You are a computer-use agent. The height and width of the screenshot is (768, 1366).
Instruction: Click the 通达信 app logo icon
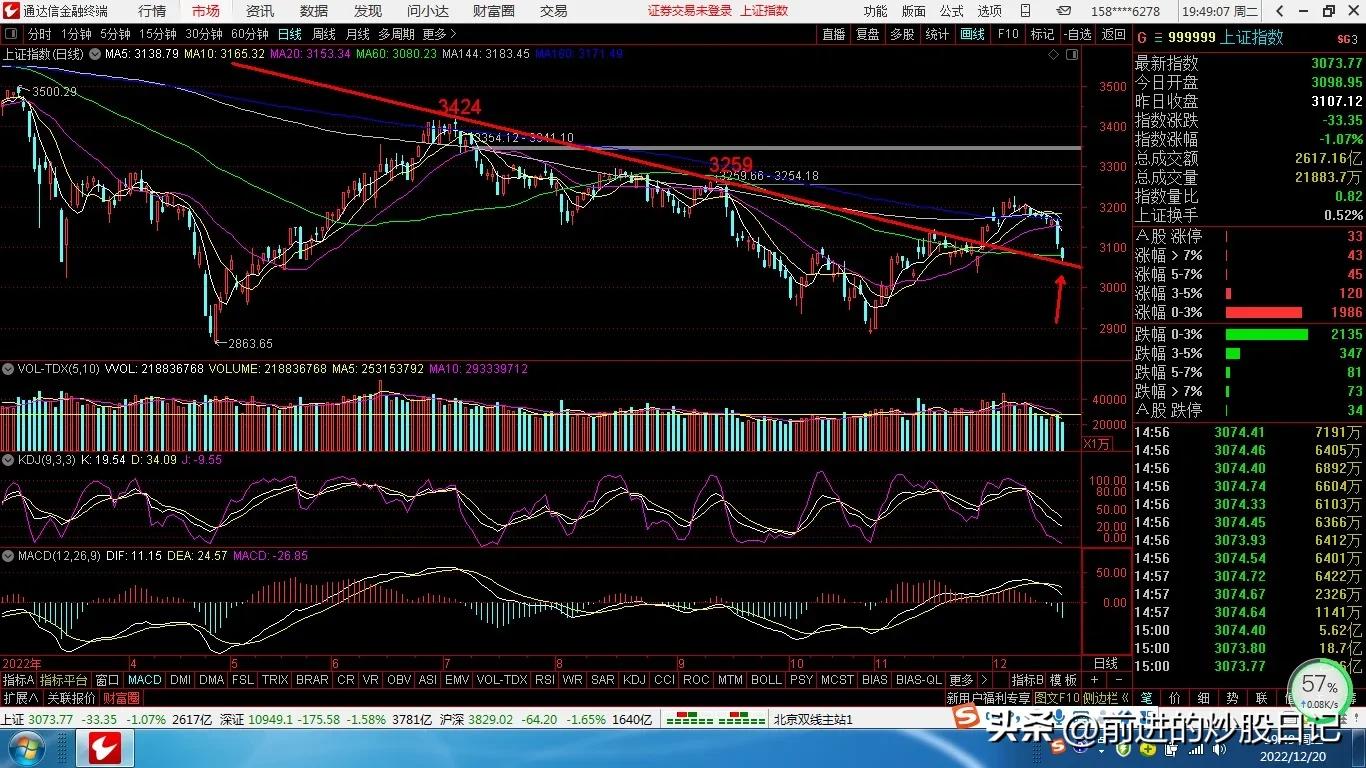click(x=11, y=11)
